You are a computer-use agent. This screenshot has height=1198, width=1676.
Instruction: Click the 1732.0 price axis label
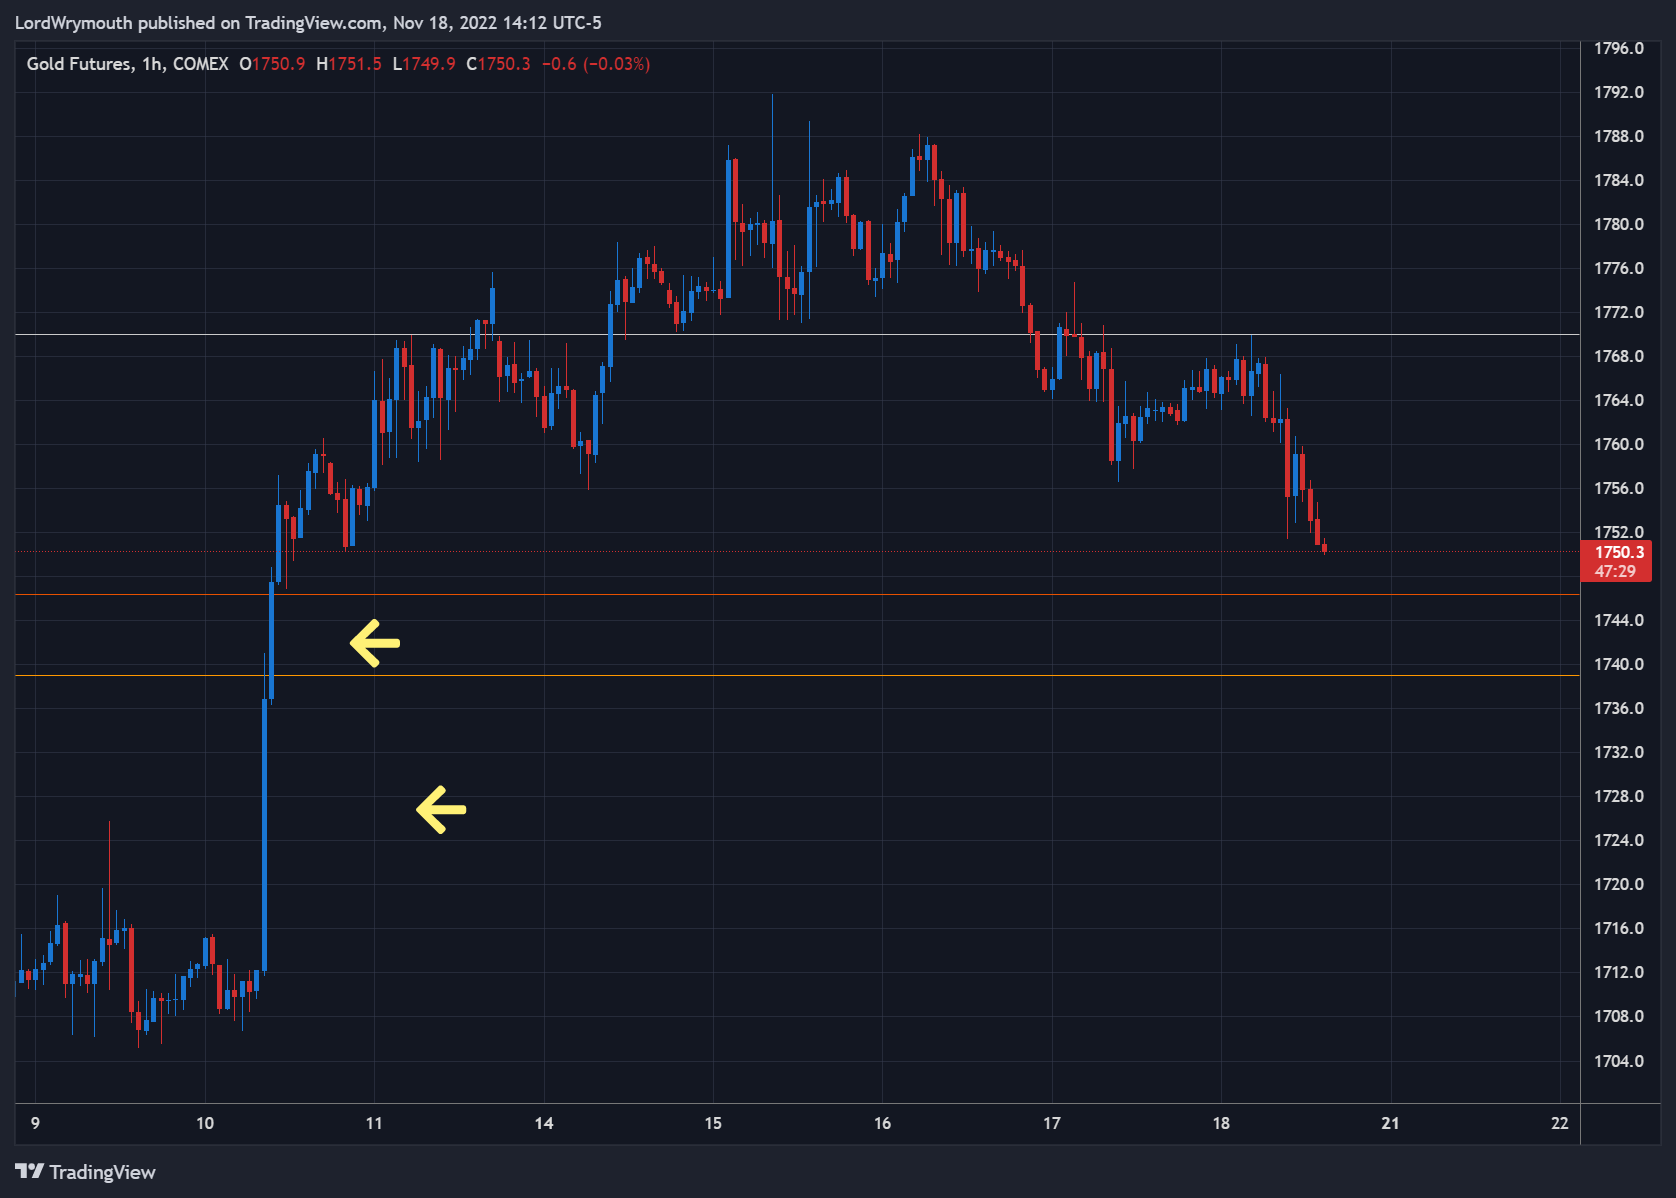click(1618, 752)
